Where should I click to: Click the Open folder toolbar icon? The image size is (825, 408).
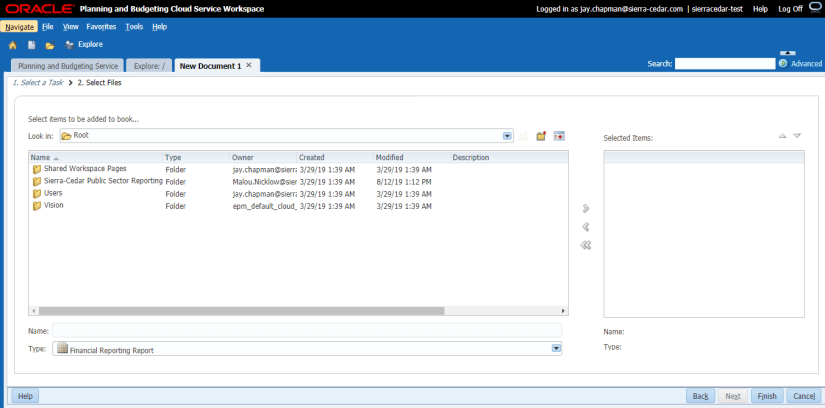49,45
